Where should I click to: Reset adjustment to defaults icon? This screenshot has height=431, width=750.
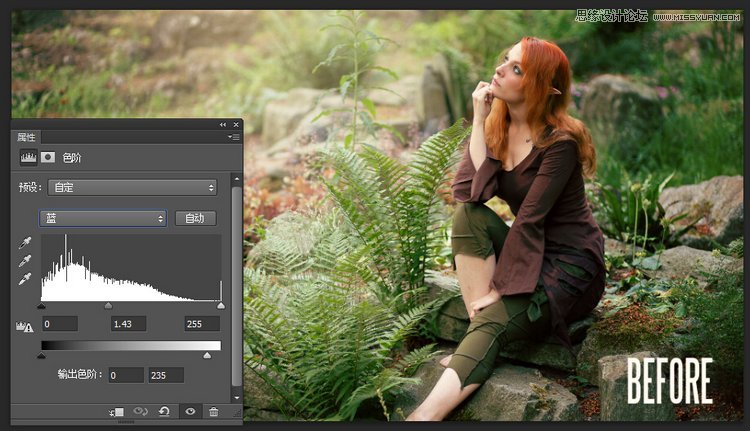coord(164,412)
